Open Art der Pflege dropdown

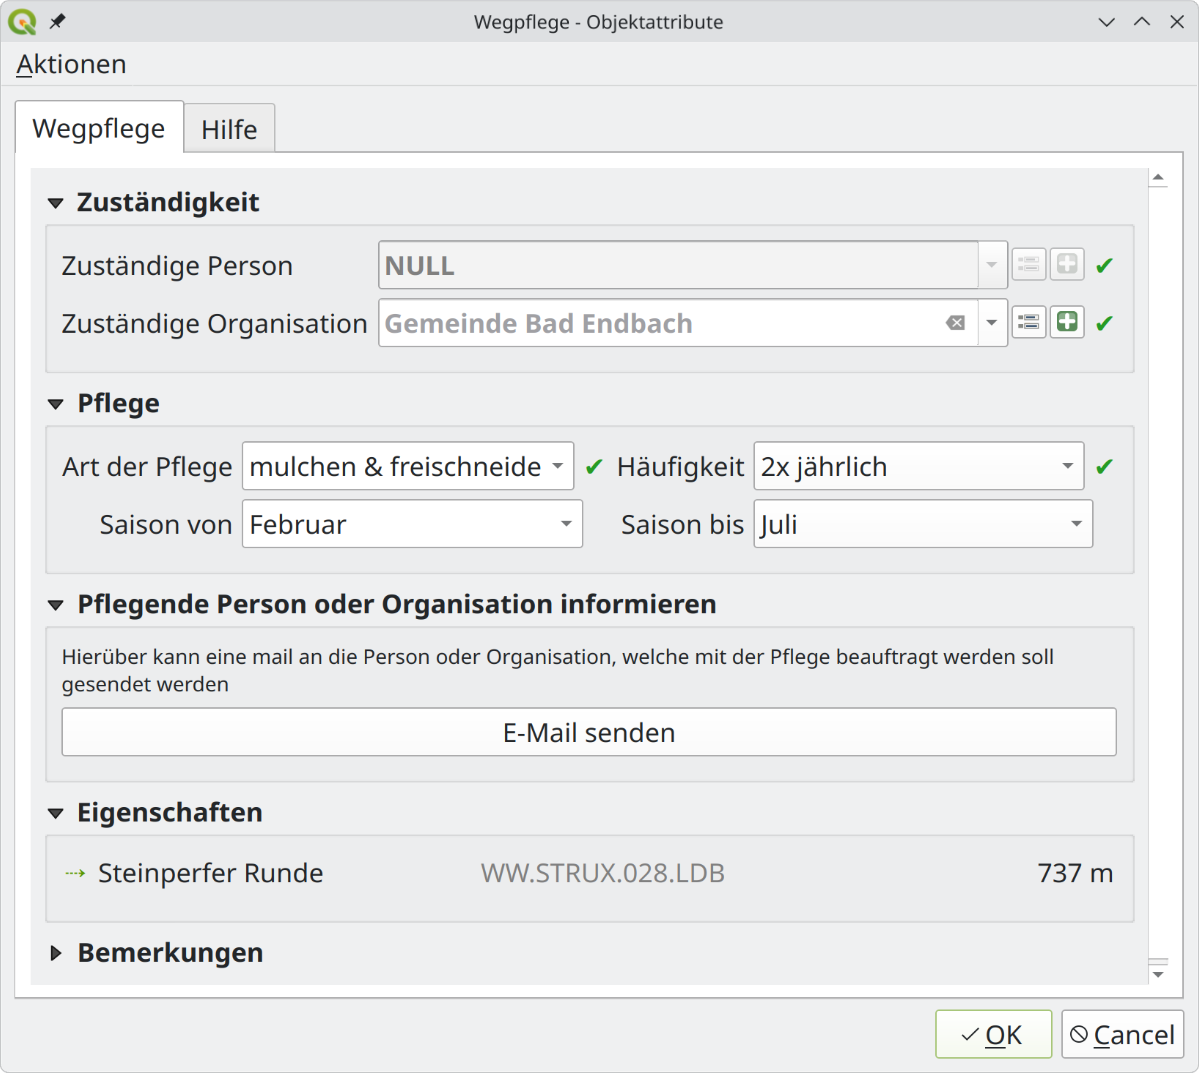[408, 466]
